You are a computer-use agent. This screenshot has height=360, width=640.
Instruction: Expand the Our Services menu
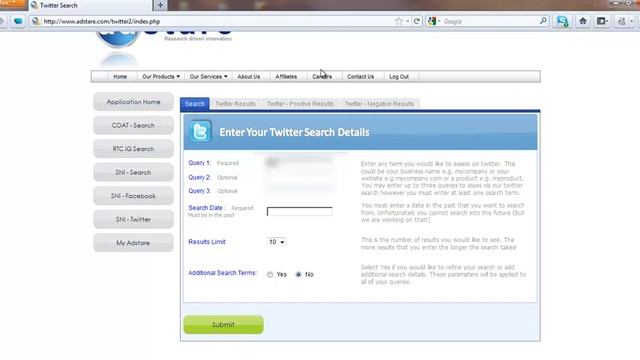[x=208, y=77]
